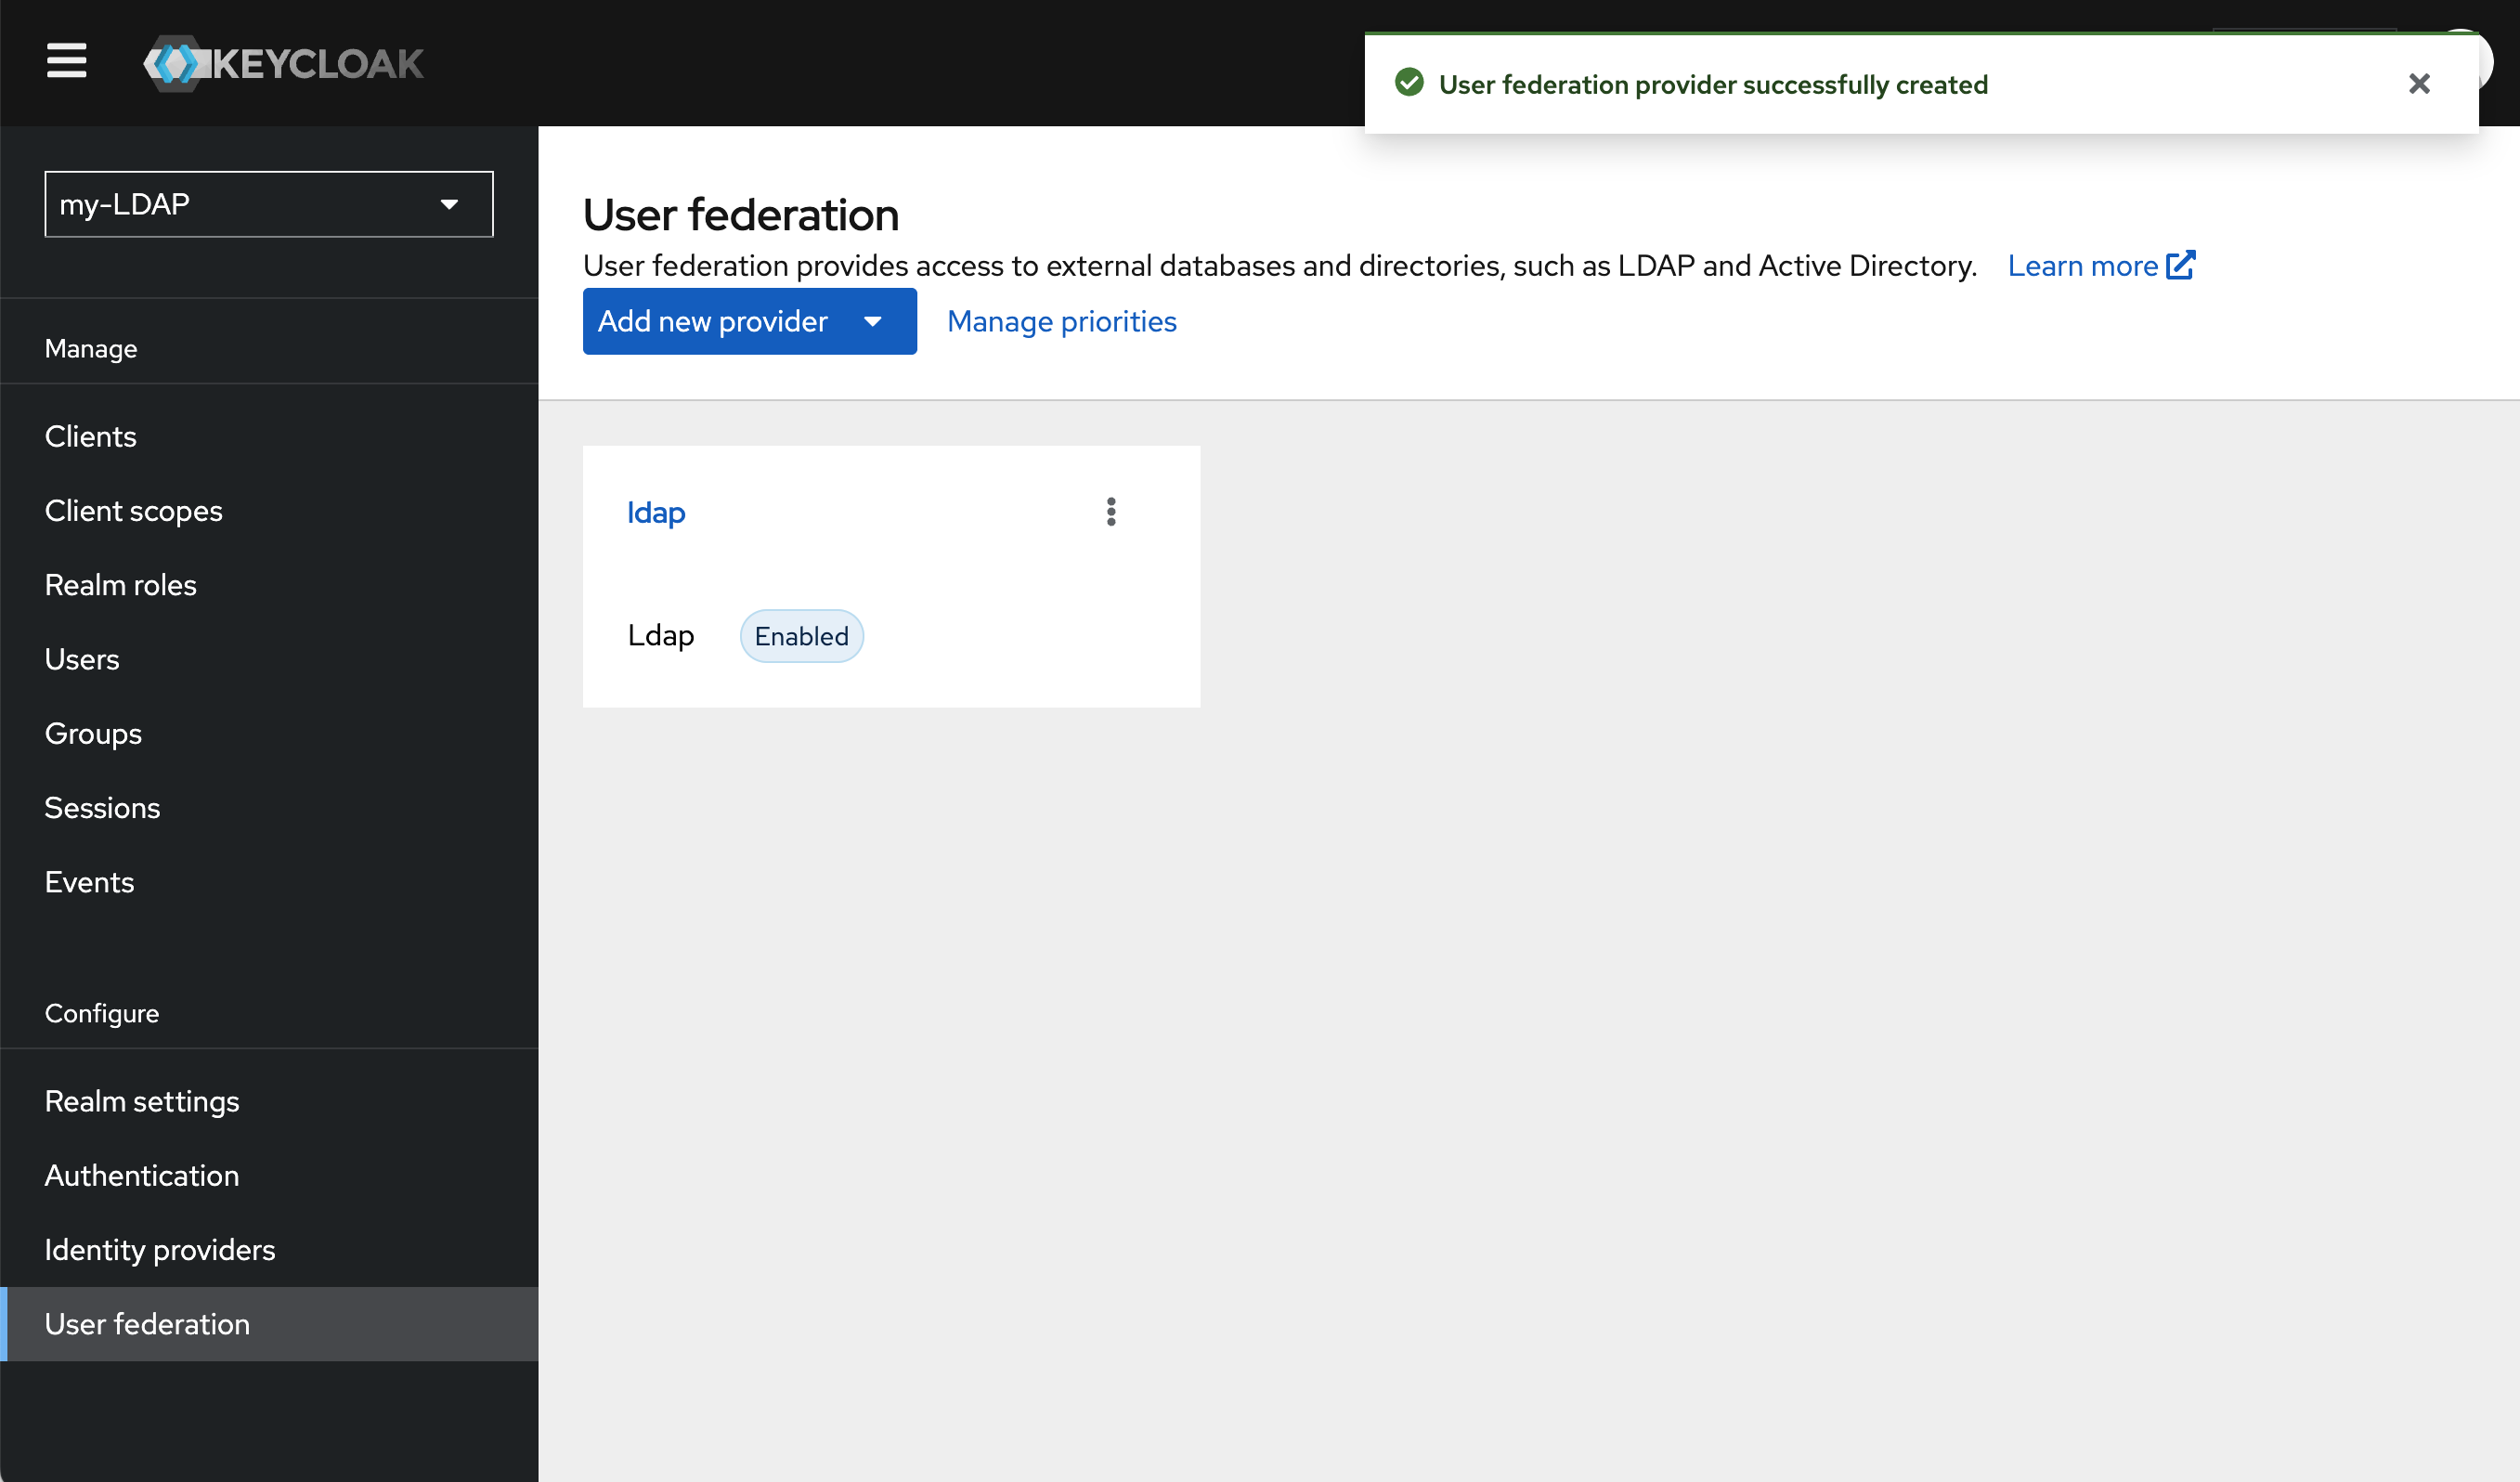Click the green success checkmark icon
Screen dimensions: 2520x1482
click(x=1409, y=83)
